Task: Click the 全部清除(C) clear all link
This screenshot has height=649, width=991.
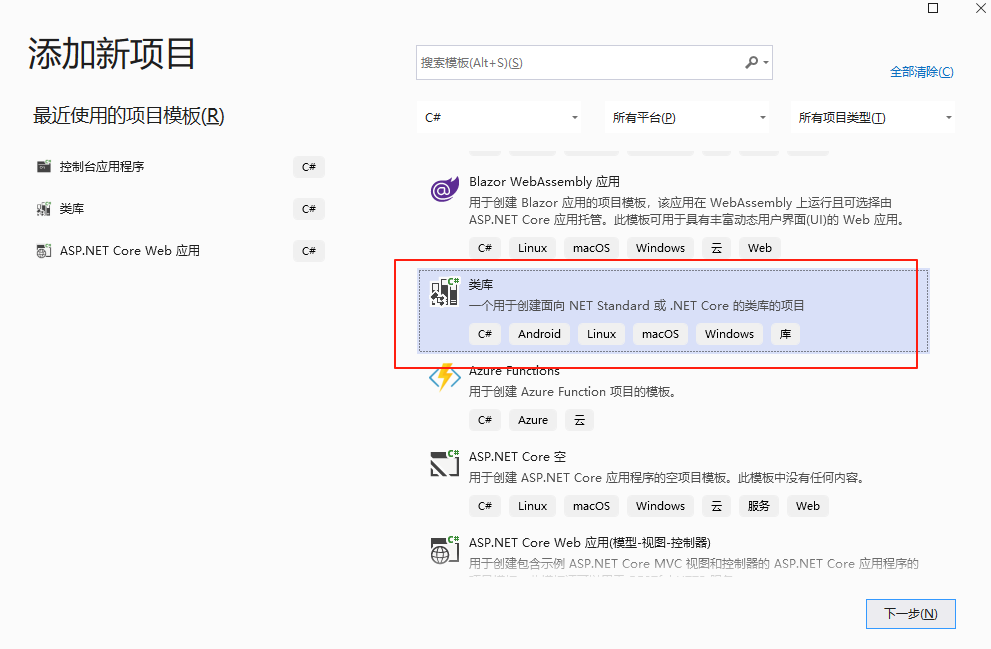Action: pyautogui.click(x=921, y=72)
